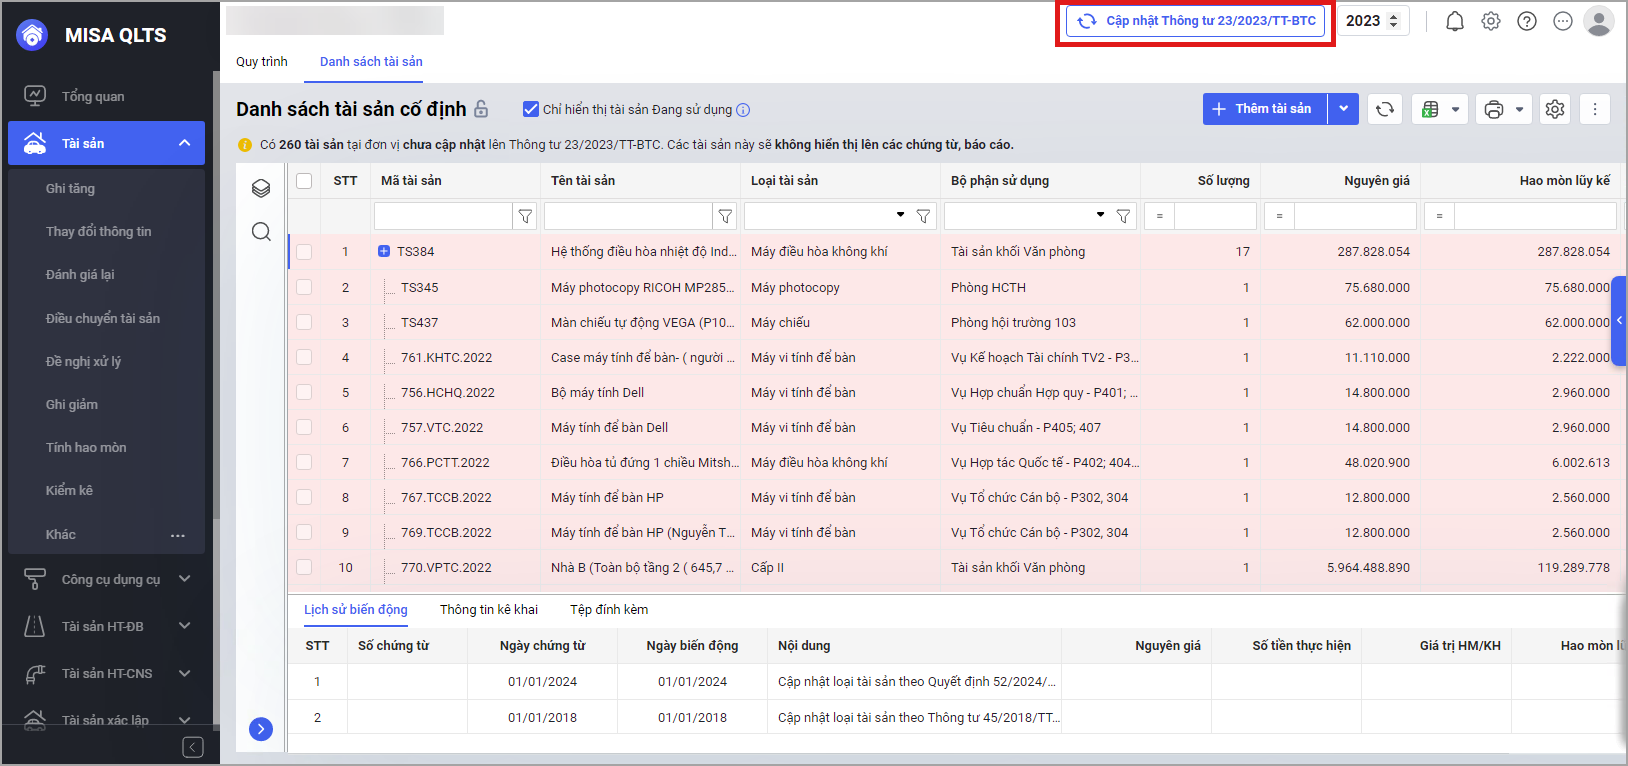Toggle the select-all checkbox in table header
The image size is (1628, 766).
coord(304,181)
